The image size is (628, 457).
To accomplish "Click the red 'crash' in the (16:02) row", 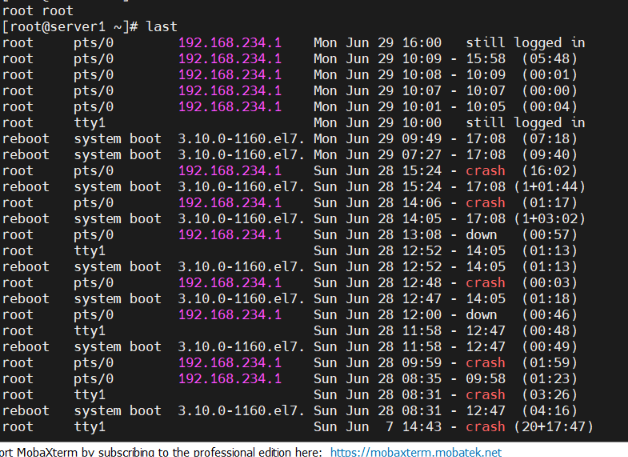I will (485, 171).
